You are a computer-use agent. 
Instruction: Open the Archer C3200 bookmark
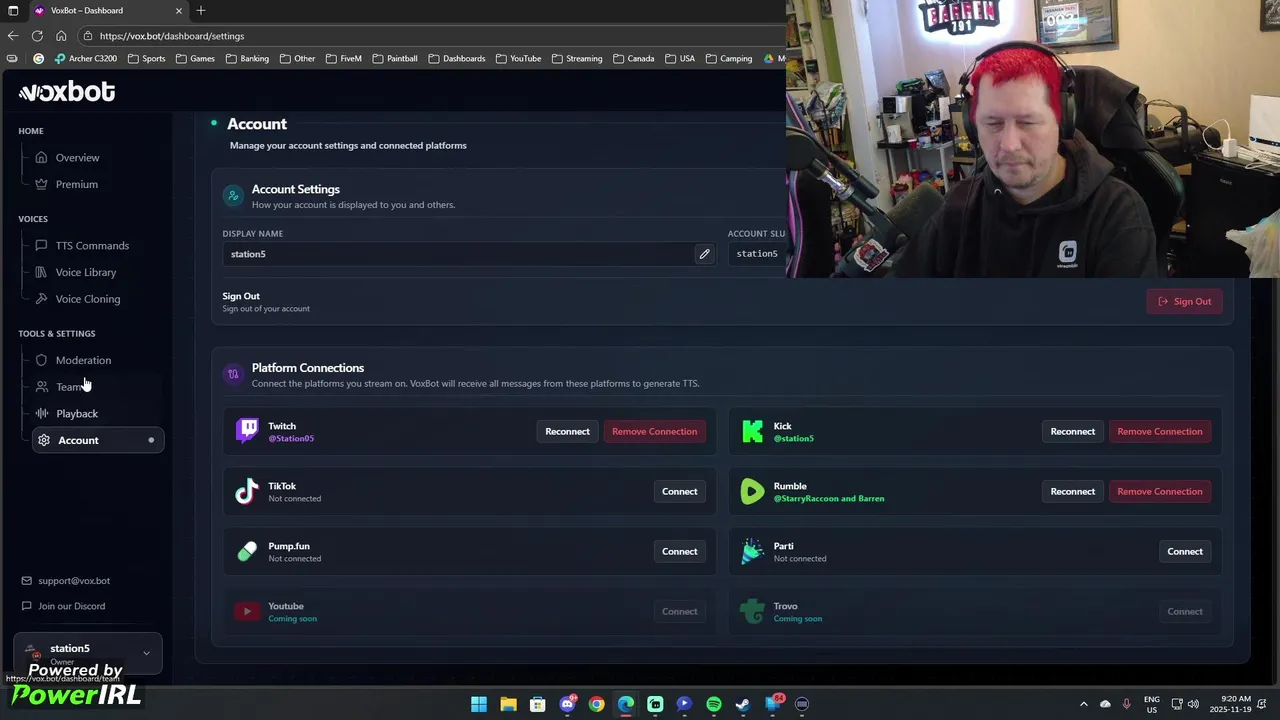(x=86, y=58)
